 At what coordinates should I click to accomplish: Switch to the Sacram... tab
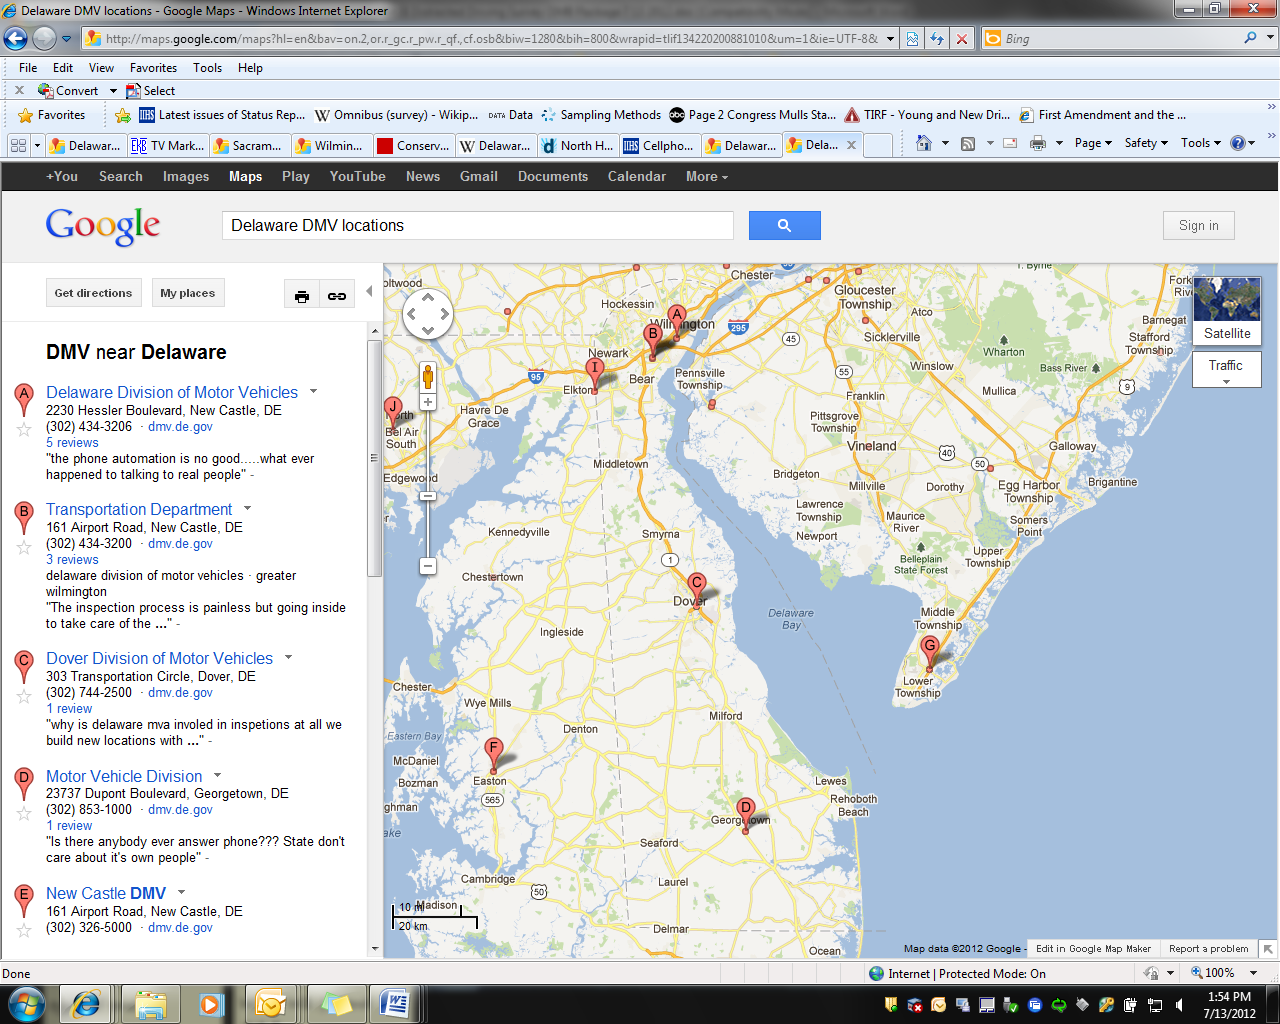click(250, 145)
